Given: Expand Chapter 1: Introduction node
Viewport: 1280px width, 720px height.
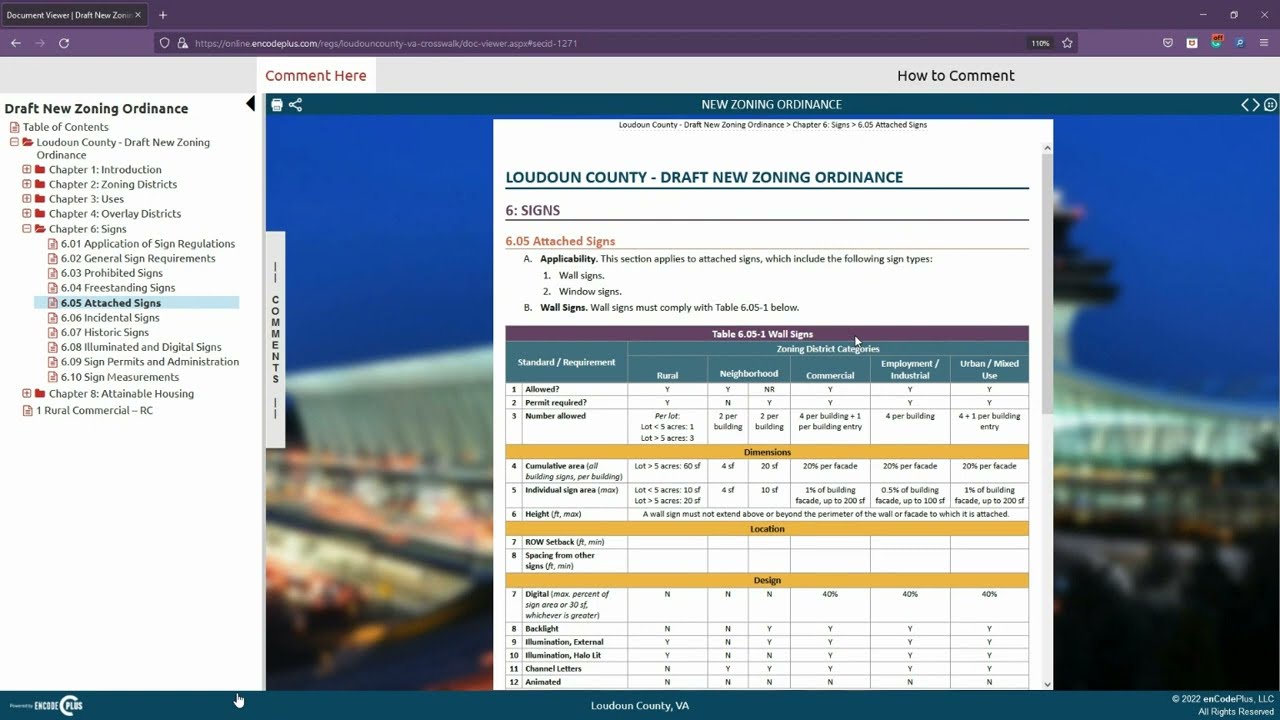Looking at the screenshot, I should pyautogui.click(x=27, y=169).
